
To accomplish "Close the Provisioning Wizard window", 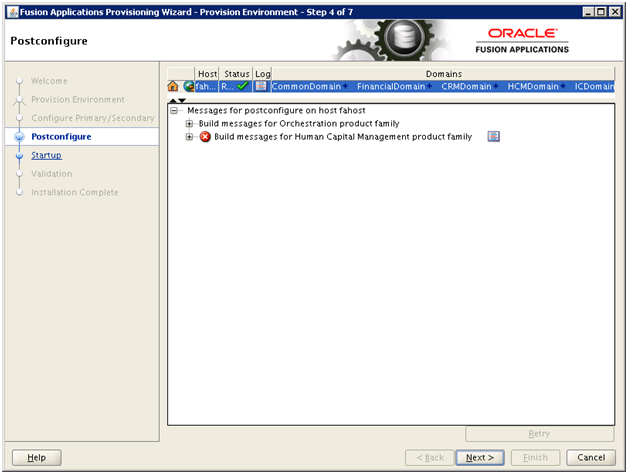I will click(614, 12).
